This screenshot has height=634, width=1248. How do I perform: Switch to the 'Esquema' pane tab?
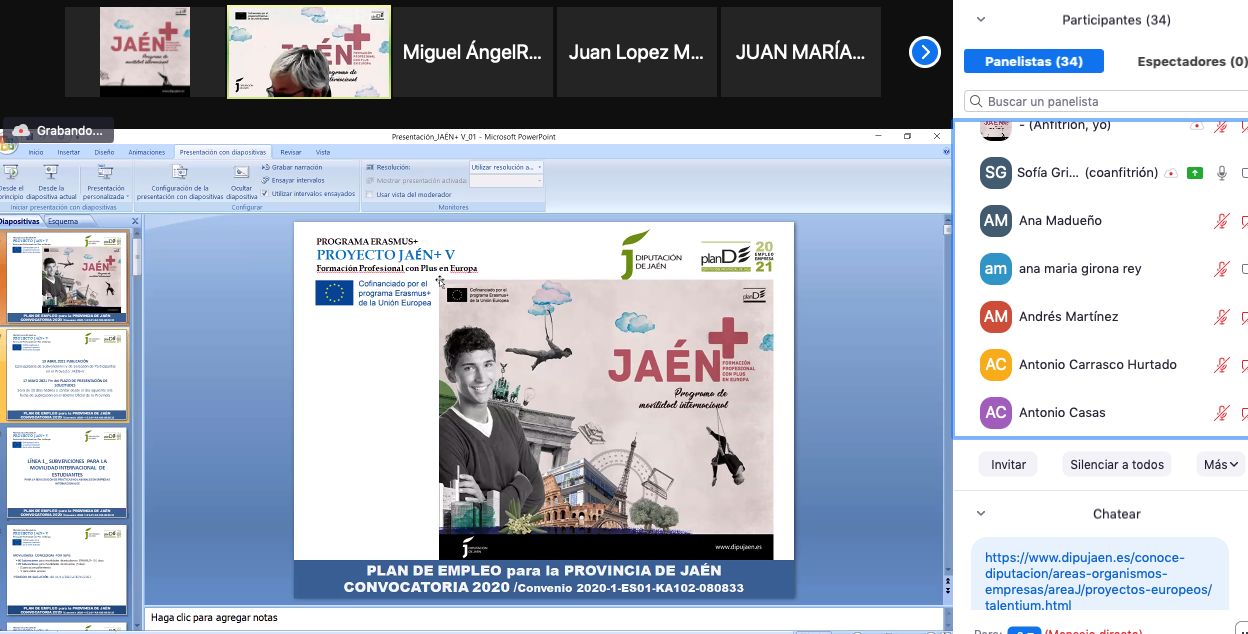pos(63,221)
